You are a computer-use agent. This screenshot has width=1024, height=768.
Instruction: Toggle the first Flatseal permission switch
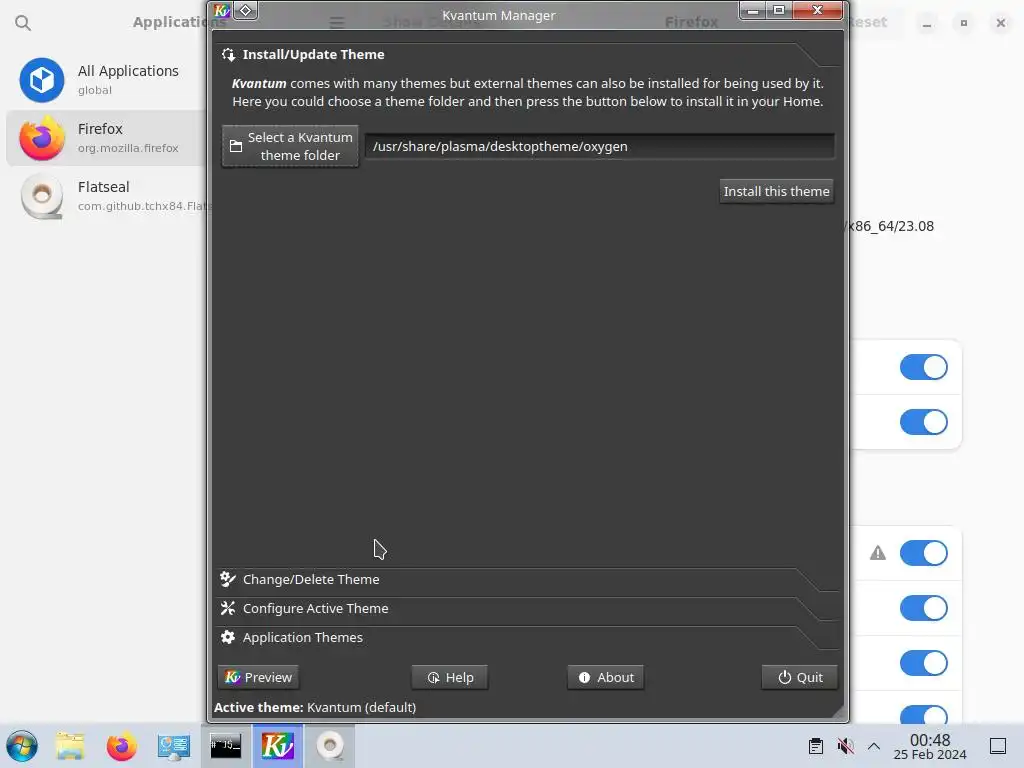coord(923,367)
